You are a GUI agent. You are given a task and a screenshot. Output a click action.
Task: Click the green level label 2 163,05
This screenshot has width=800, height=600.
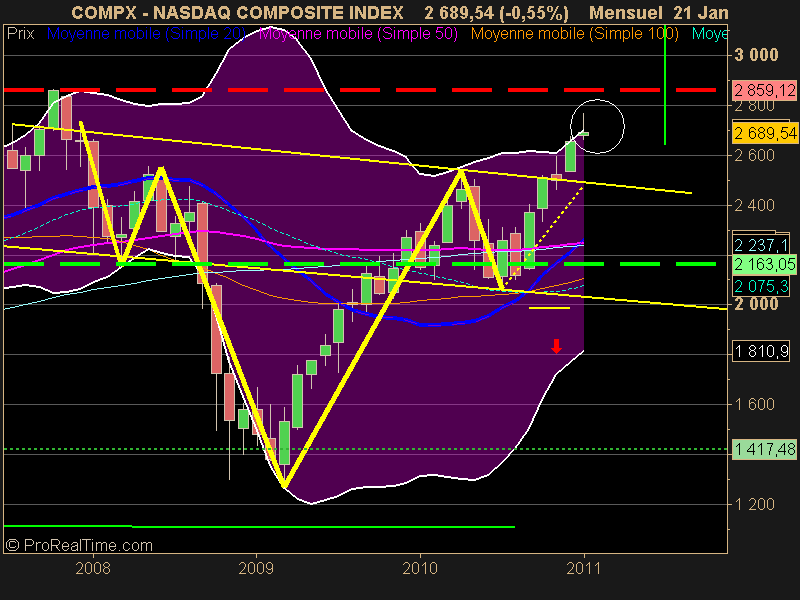(764, 264)
